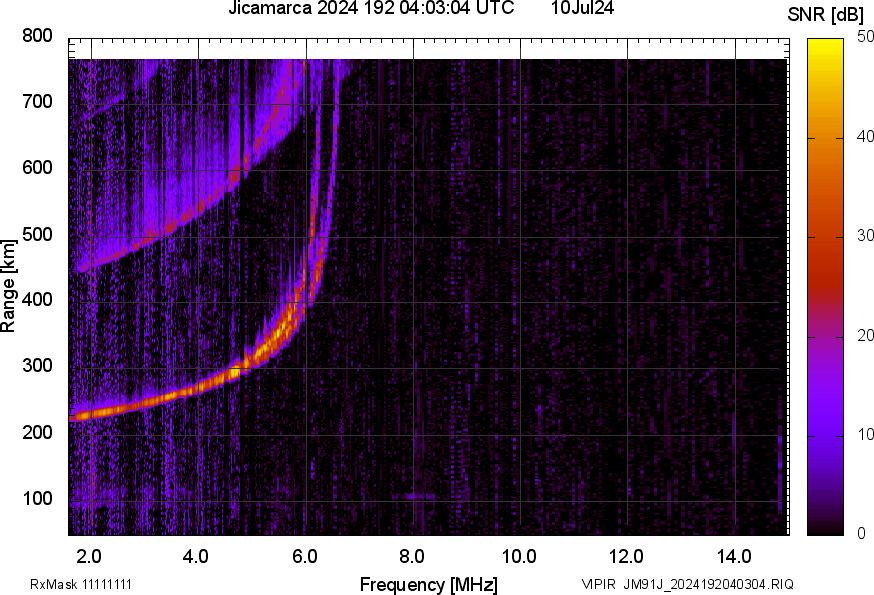Click the faint echo near 8 MHz at 100 km

coord(413,496)
